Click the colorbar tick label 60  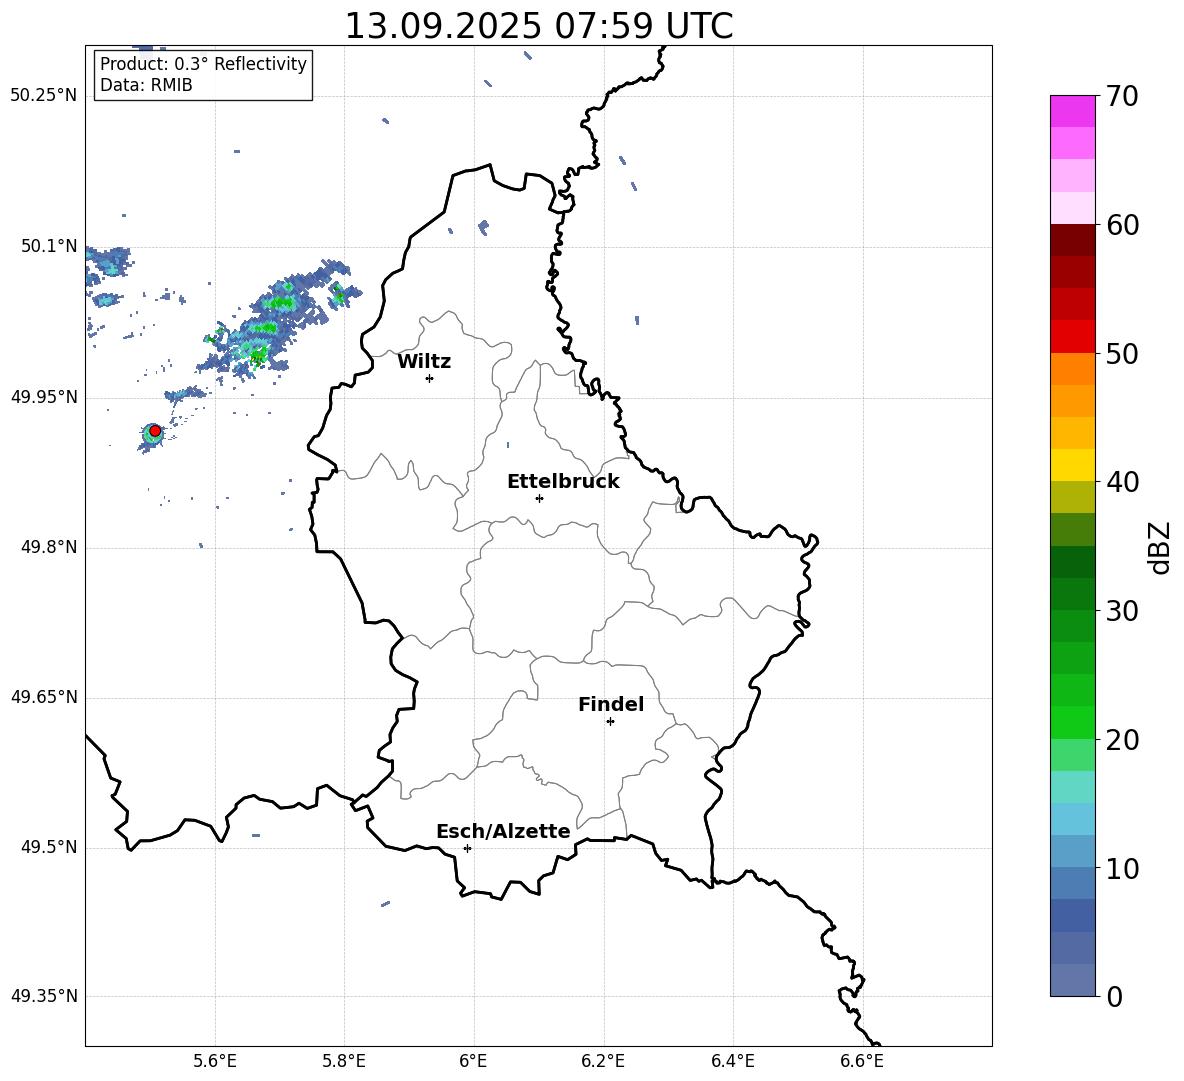[1122, 225]
